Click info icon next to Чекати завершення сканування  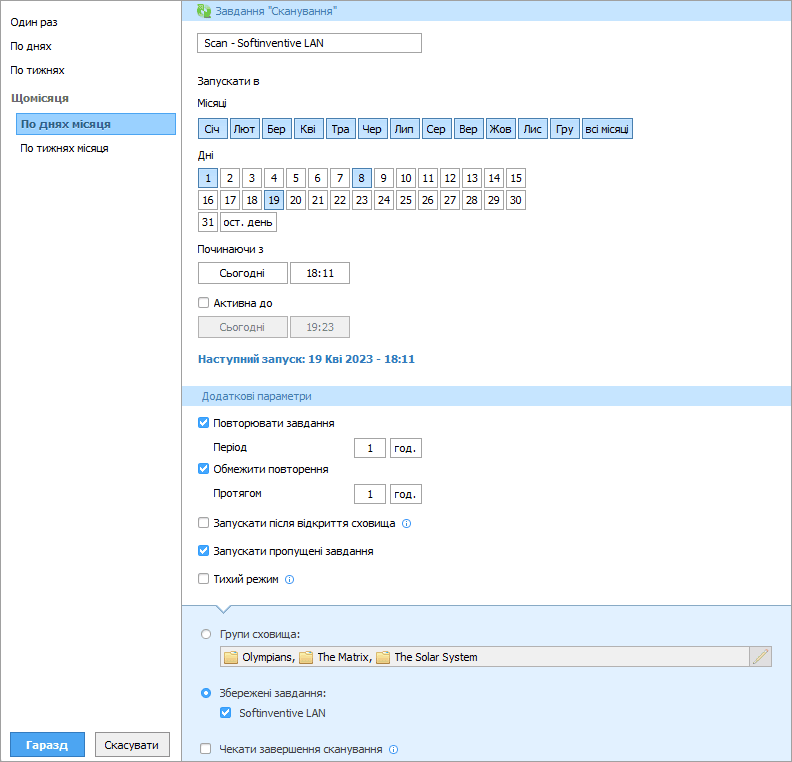(x=393, y=749)
